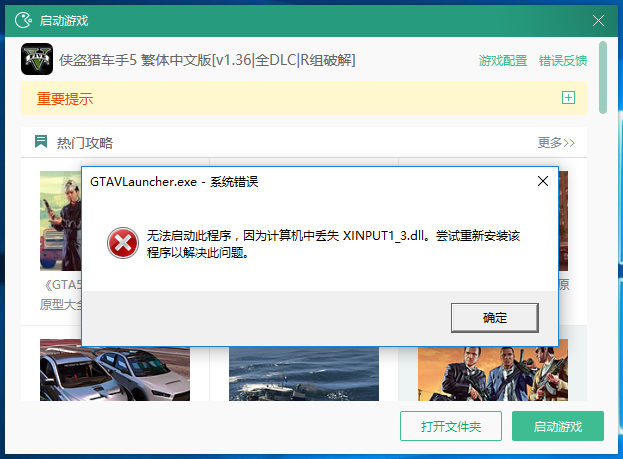The width and height of the screenshot is (623, 459).
Task: Click the vertical scrollbar thumb
Action: [x=603, y=77]
